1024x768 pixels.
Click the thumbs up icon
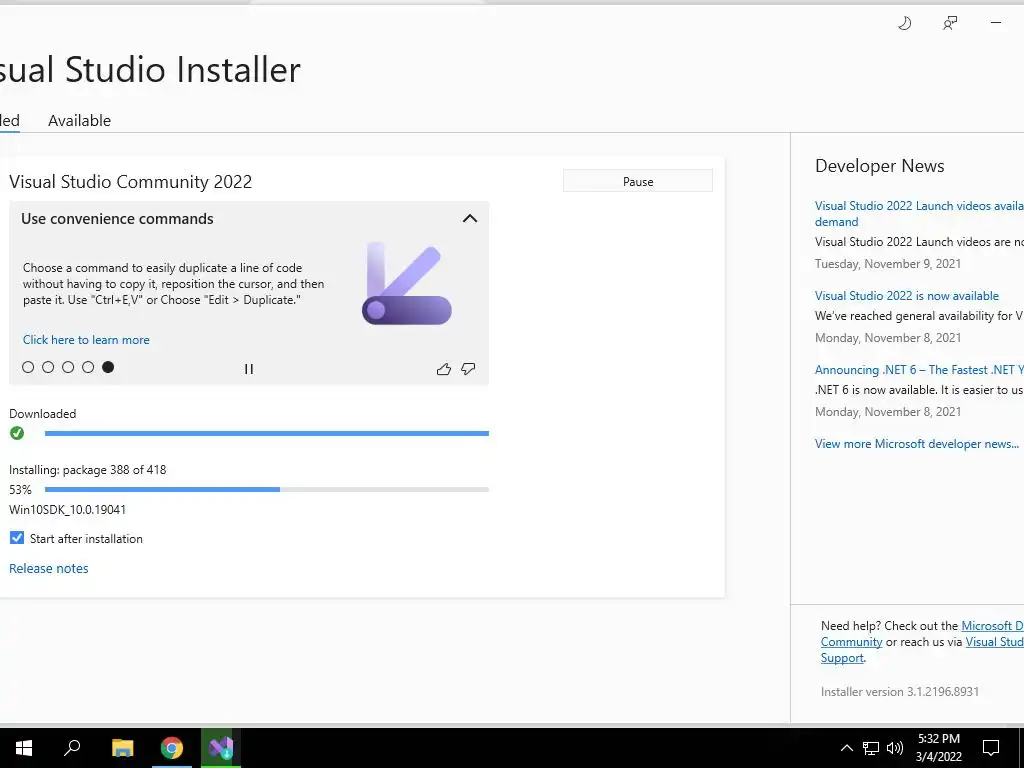(x=444, y=369)
